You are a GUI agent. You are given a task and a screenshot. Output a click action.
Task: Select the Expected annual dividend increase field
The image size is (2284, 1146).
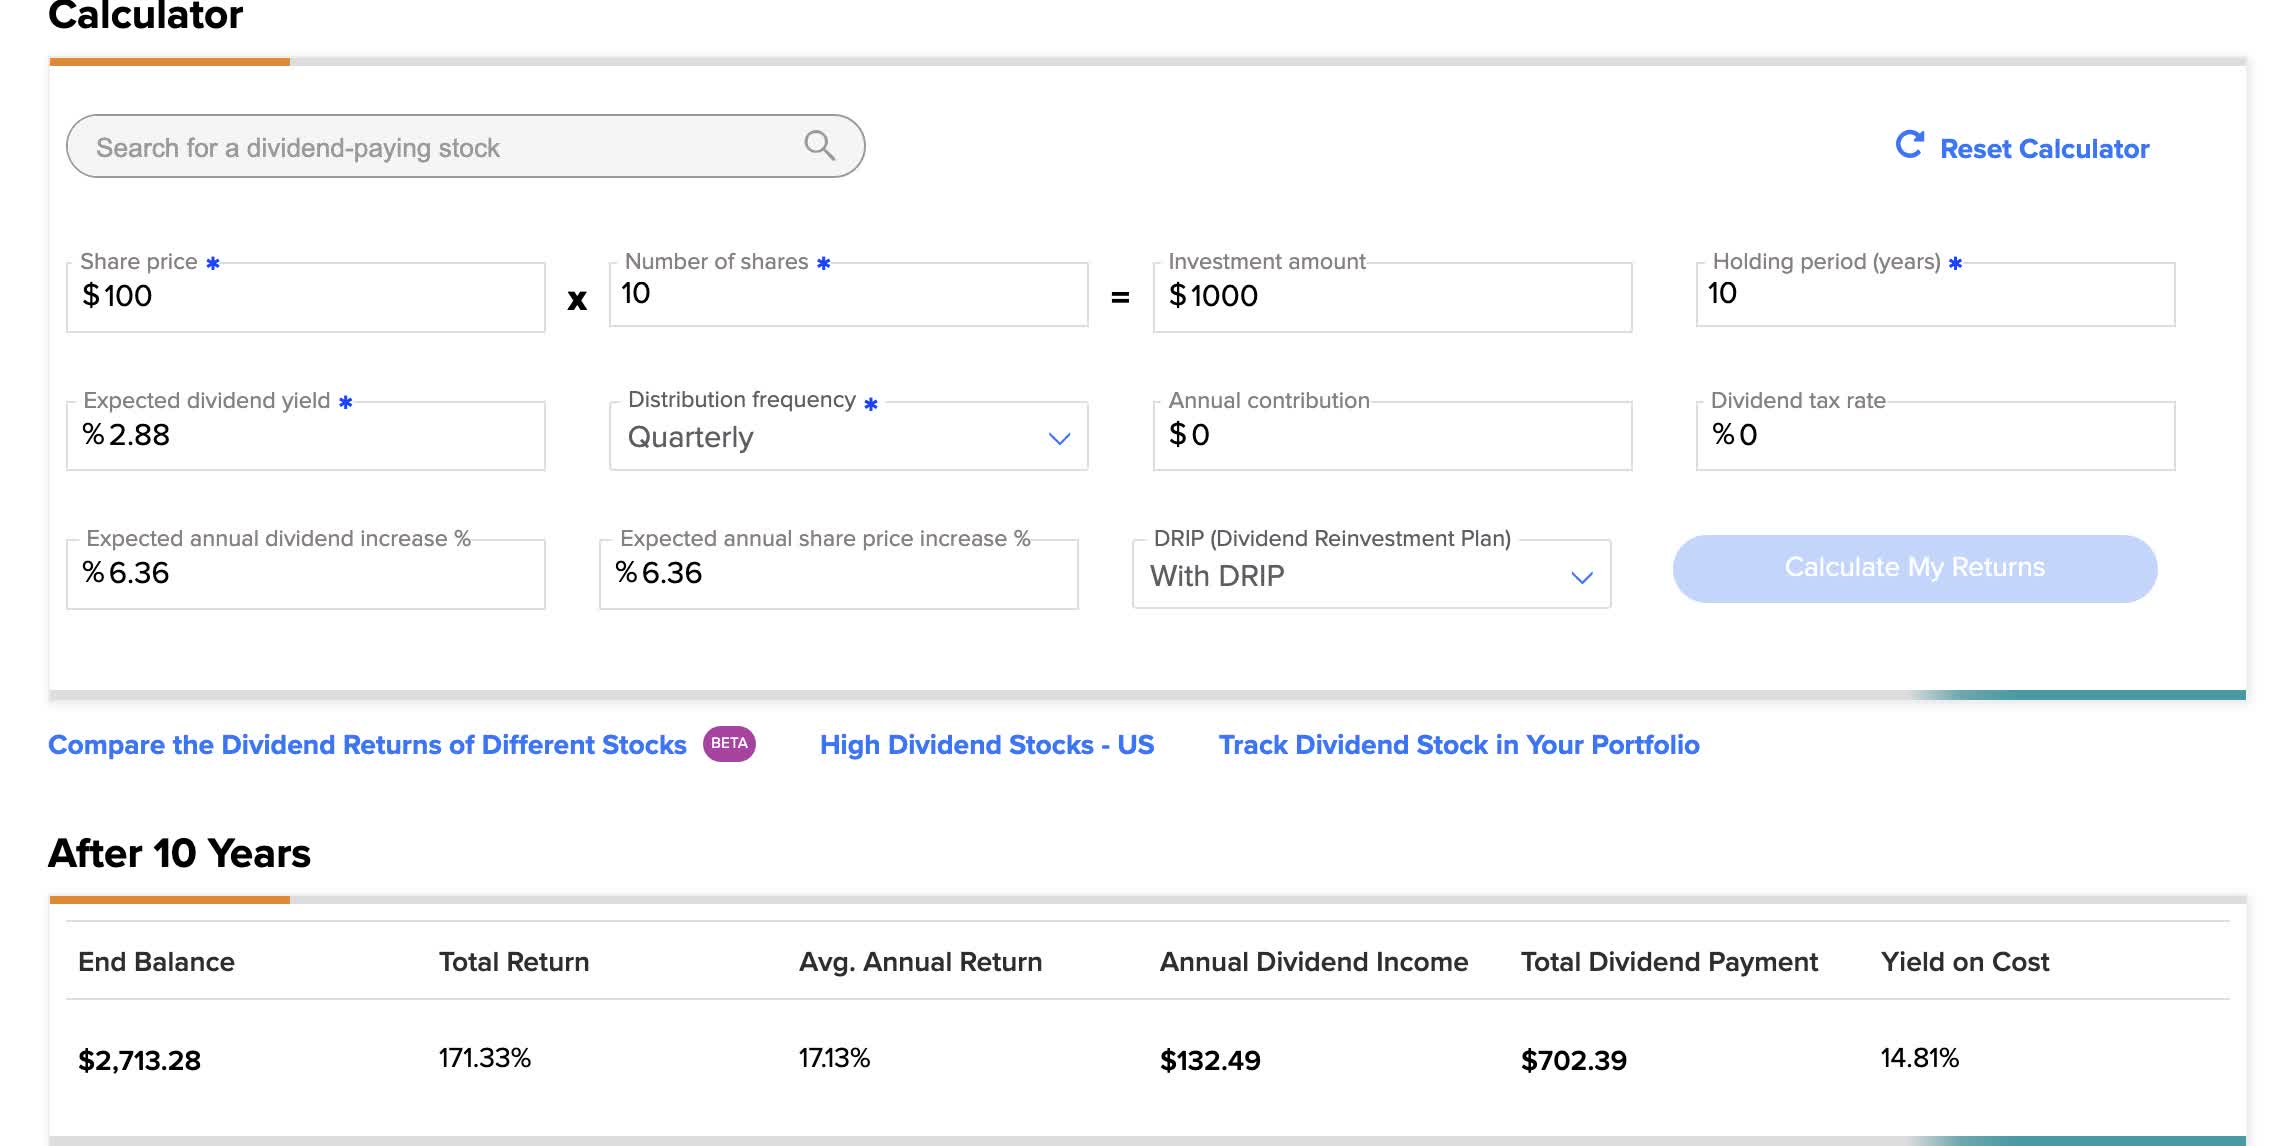click(x=305, y=573)
